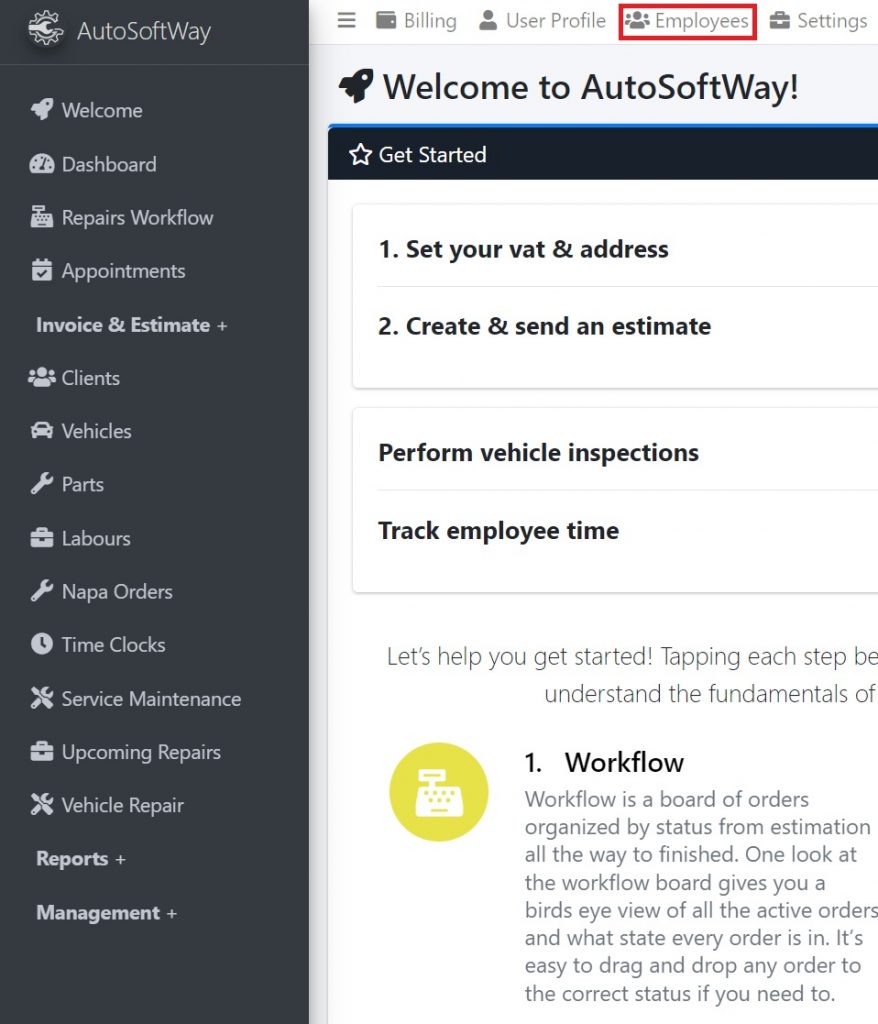The width and height of the screenshot is (878, 1024).
Task: Click the AutoSoftWay brand name
Action: (144, 31)
